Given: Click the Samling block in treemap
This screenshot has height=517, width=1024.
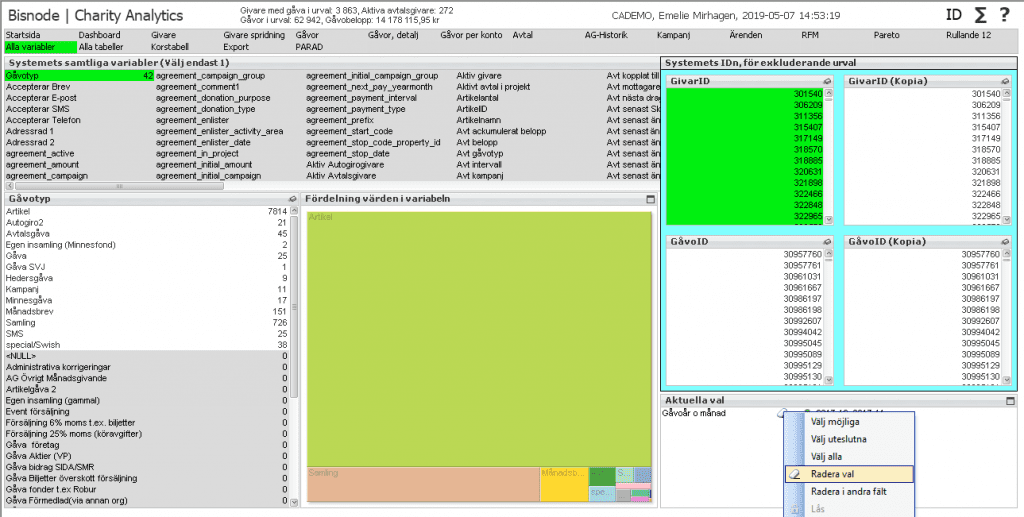Looking at the screenshot, I should (423, 484).
